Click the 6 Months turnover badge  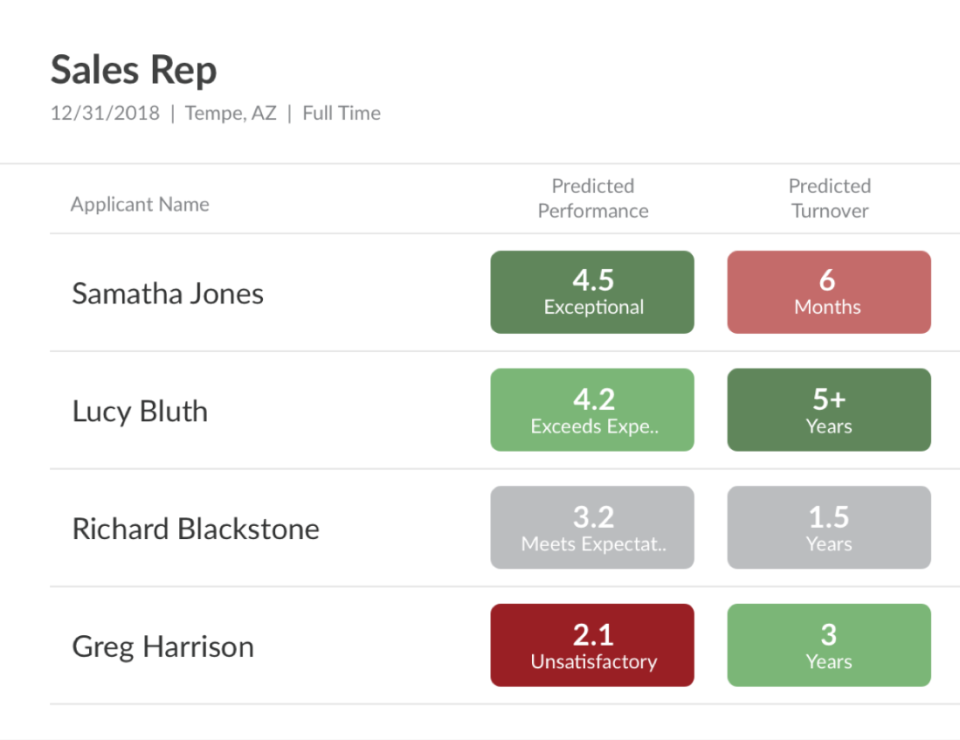coord(828,292)
